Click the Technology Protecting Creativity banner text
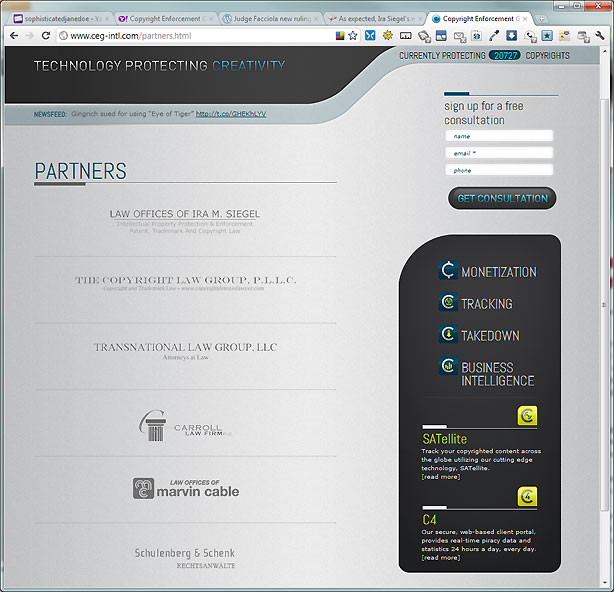Viewport: 614px width, 592px height. click(159, 66)
